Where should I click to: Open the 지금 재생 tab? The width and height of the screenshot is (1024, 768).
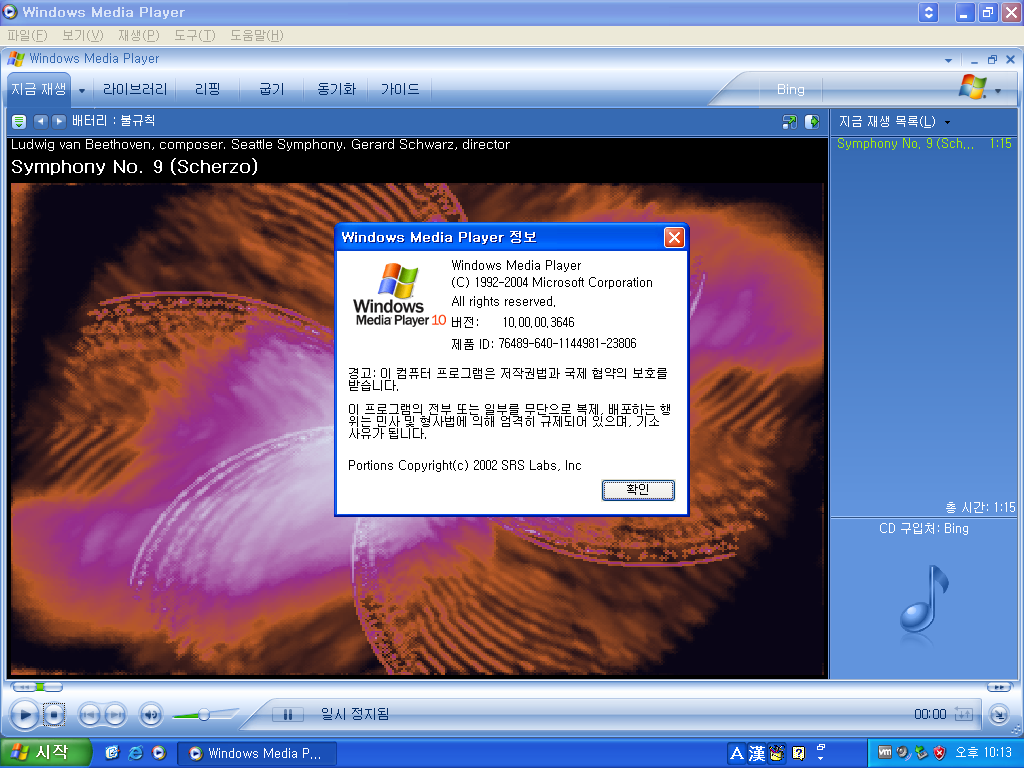(39, 89)
